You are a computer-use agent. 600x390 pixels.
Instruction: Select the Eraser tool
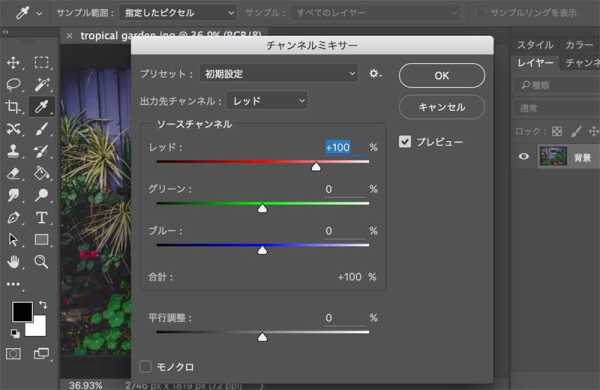13,173
